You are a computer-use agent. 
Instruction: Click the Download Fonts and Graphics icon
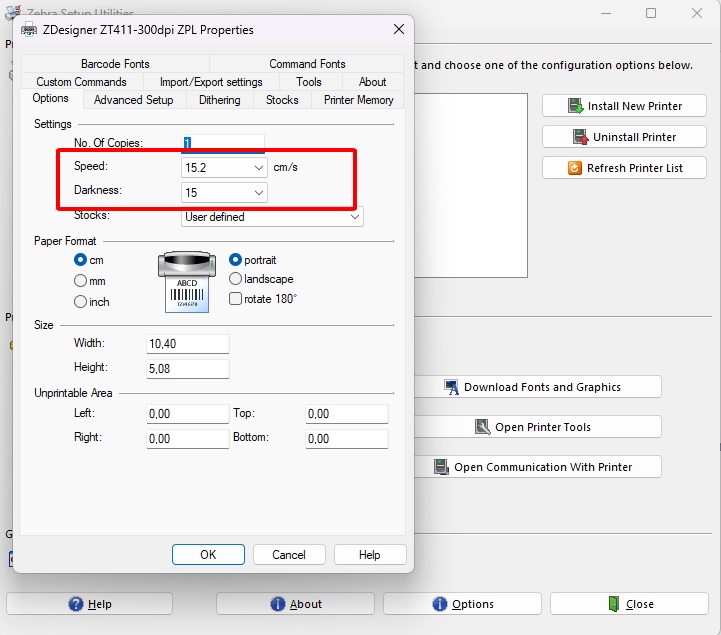(x=451, y=387)
